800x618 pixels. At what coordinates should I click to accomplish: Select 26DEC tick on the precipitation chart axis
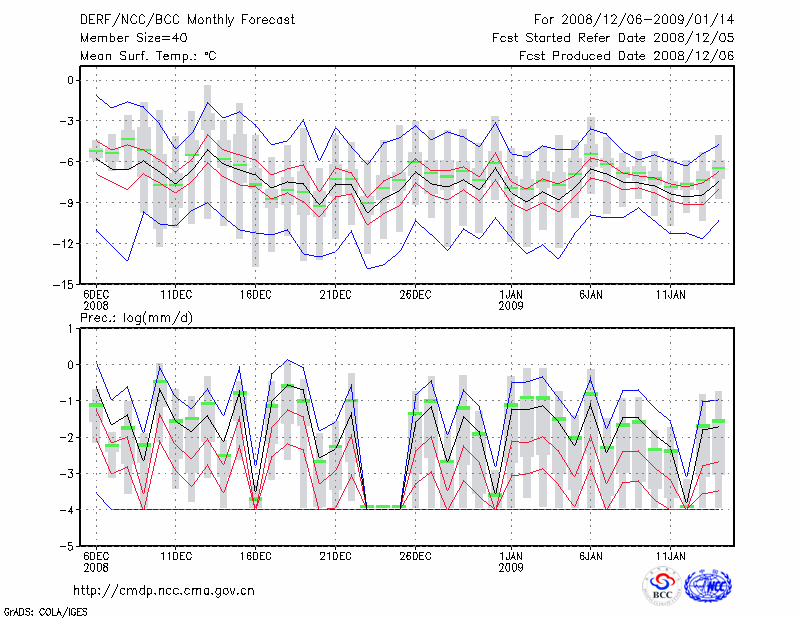coord(415,557)
